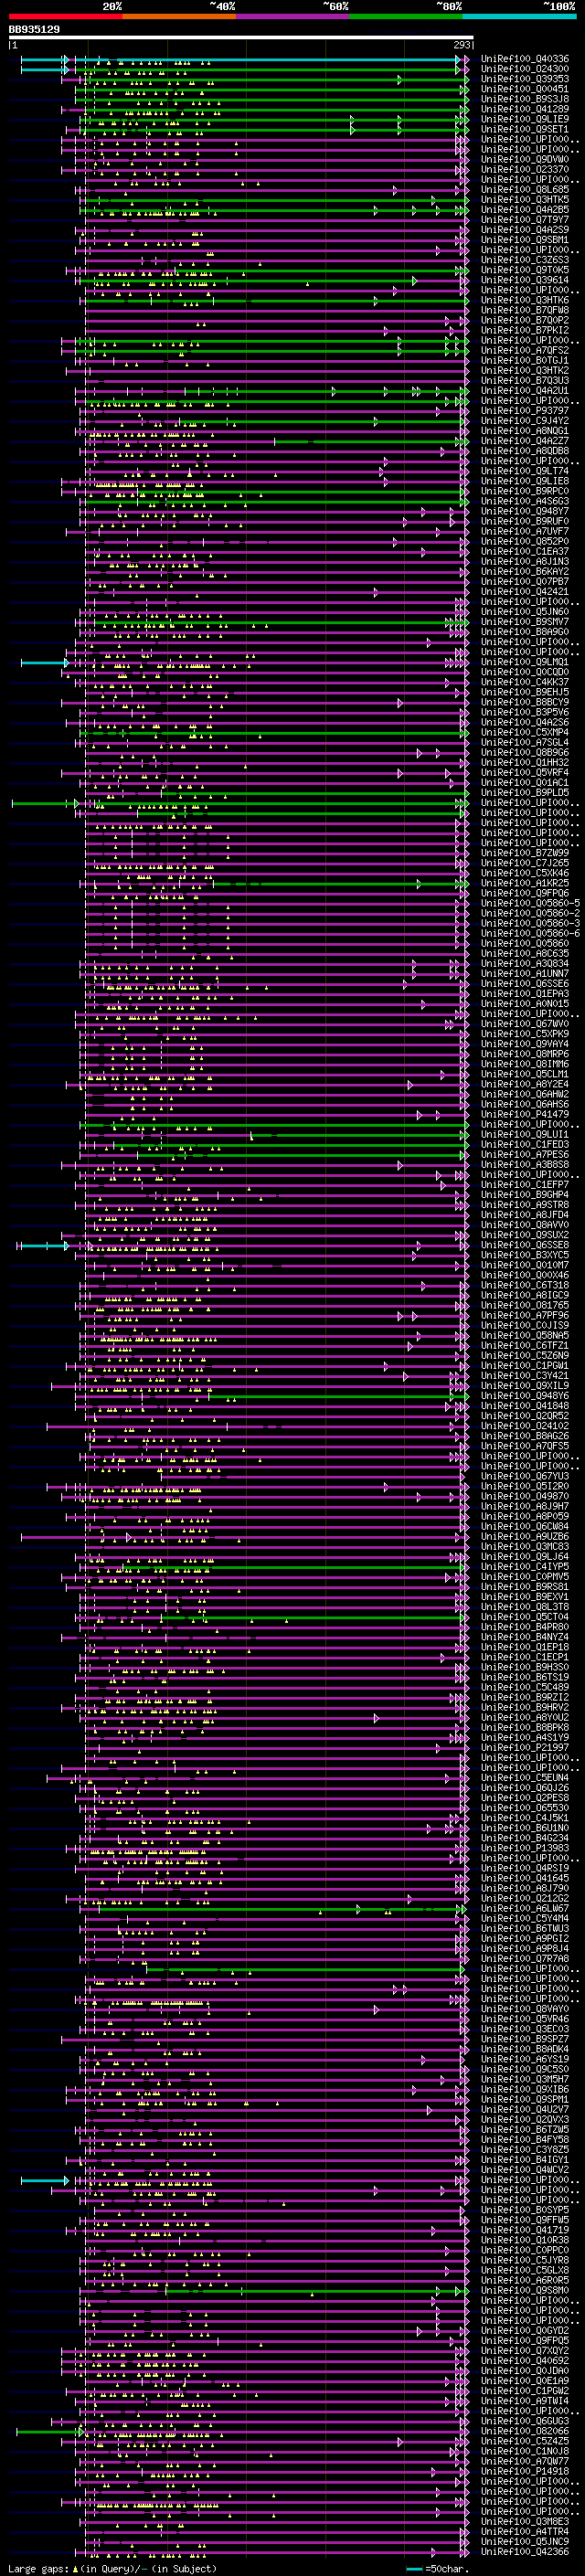Open hit UniRef100_B9S3J8

525,99
